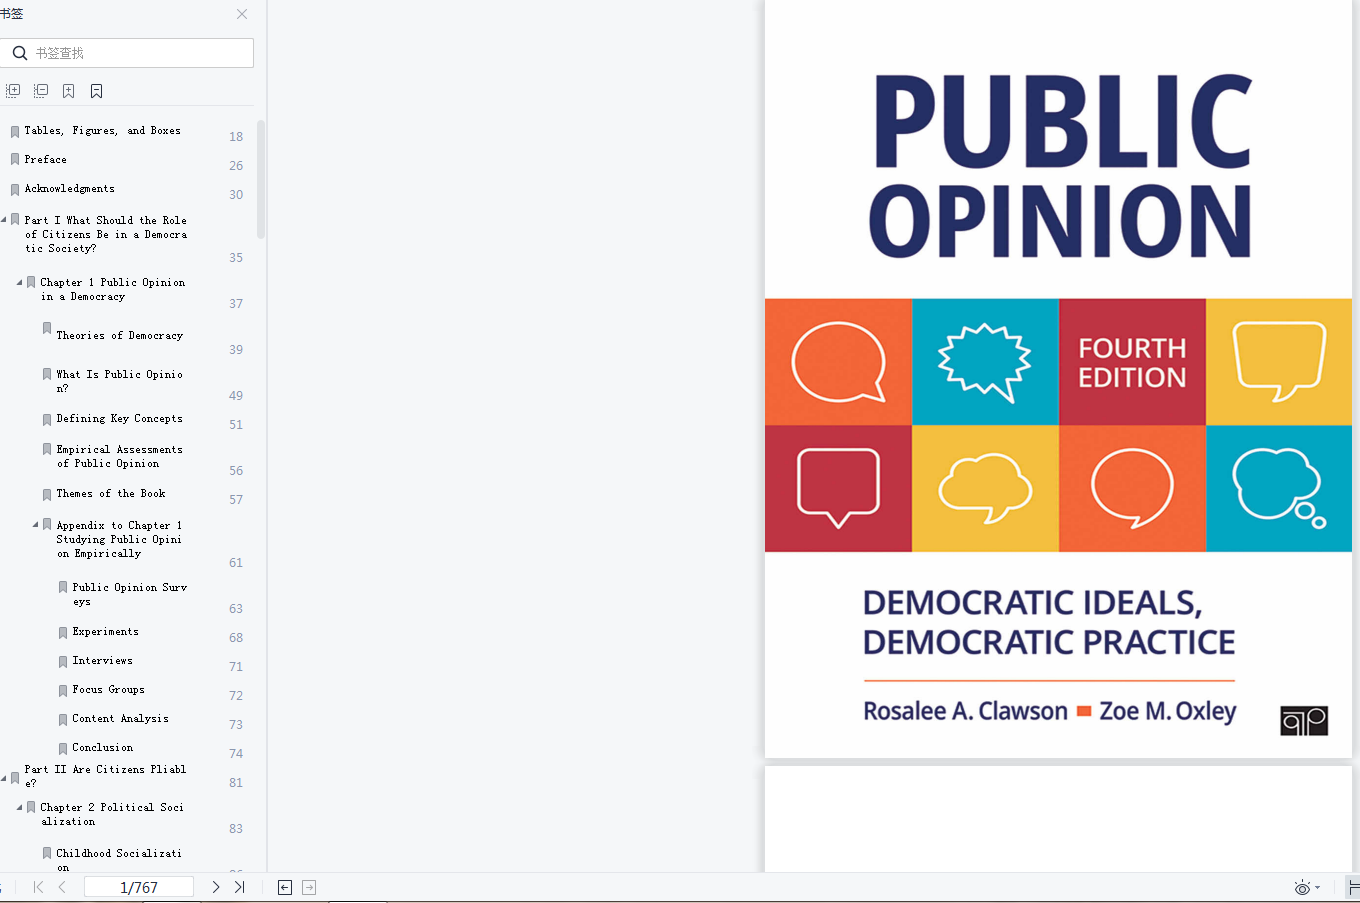The image size is (1360, 903).
Task: Go forward to next view
Action: (309, 887)
